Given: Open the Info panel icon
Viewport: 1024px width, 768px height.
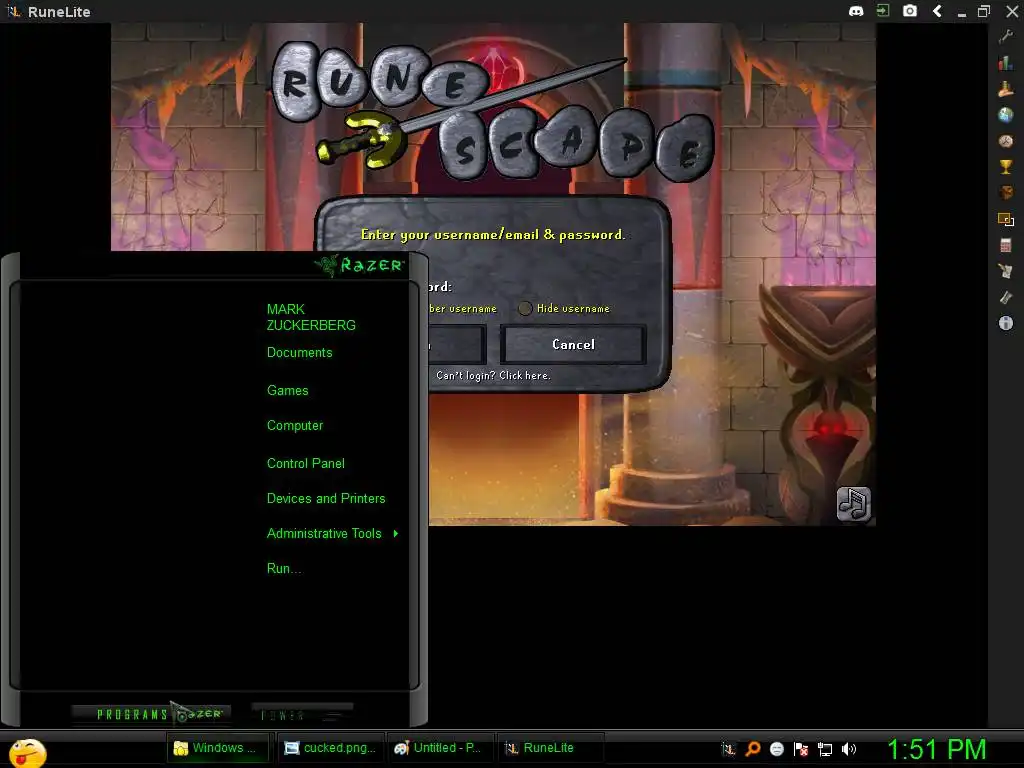Looking at the screenshot, I should click(x=1006, y=323).
